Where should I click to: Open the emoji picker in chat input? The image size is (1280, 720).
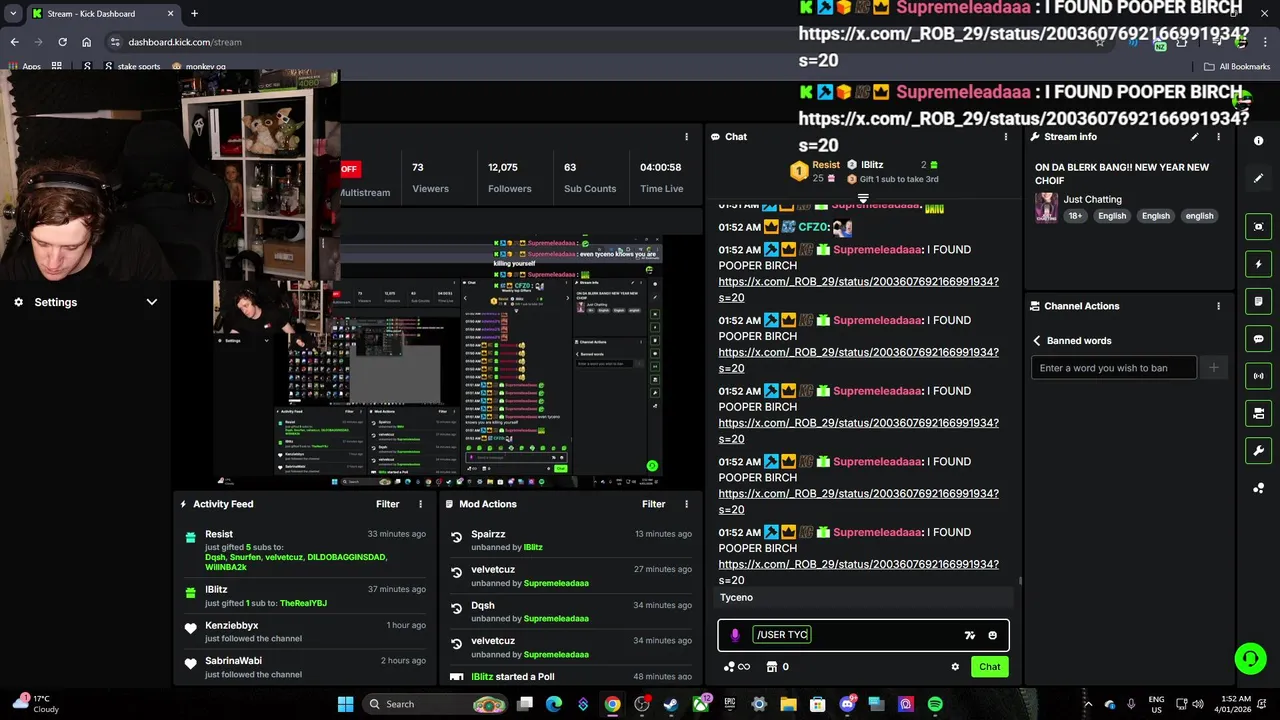[x=992, y=635]
